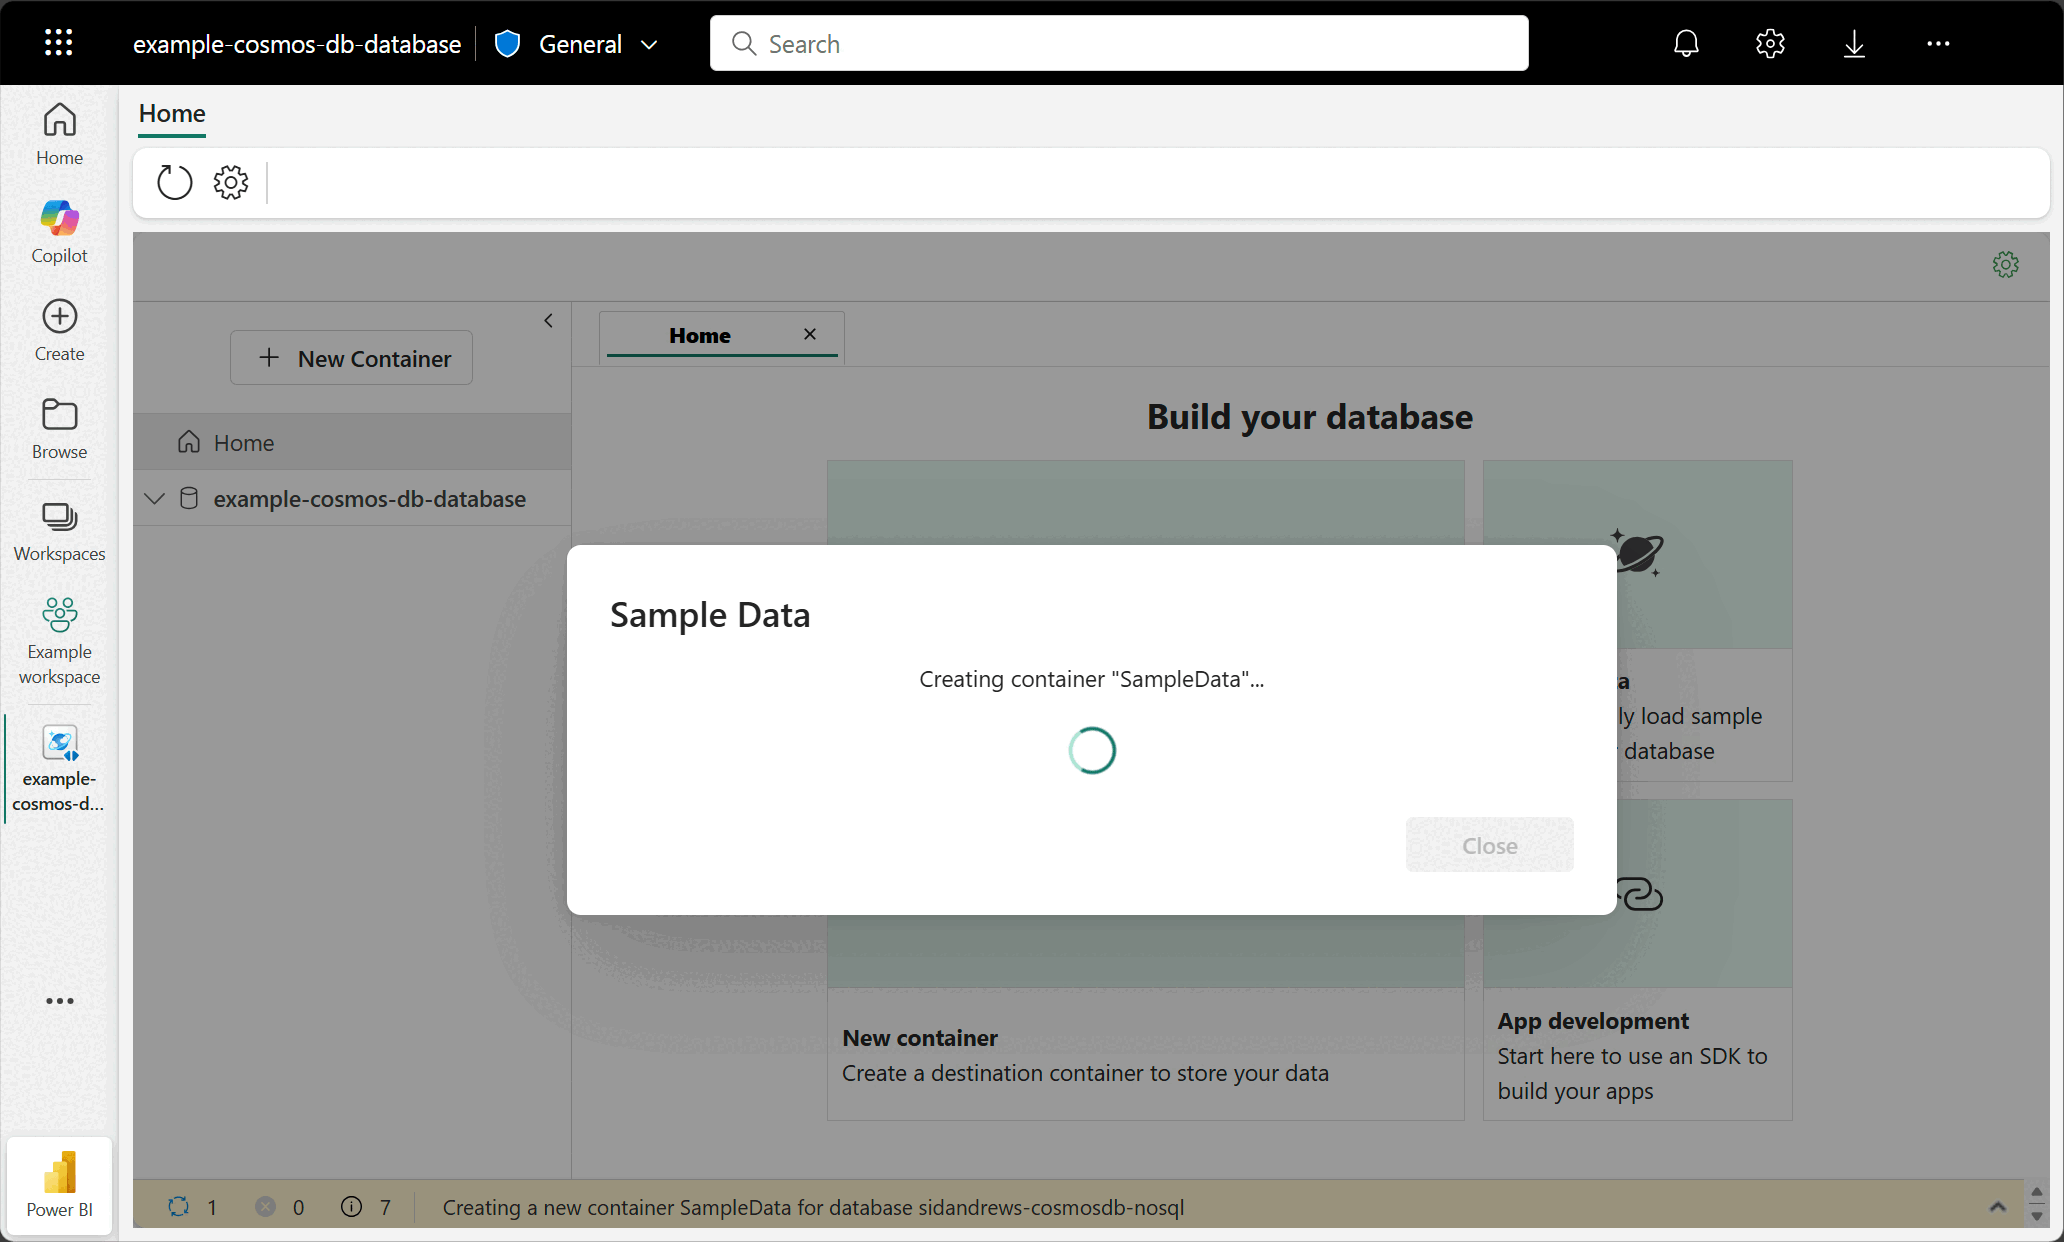2064x1242 pixels.
Task: Open settings gear in top bar
Action: tap(1770, 43)
